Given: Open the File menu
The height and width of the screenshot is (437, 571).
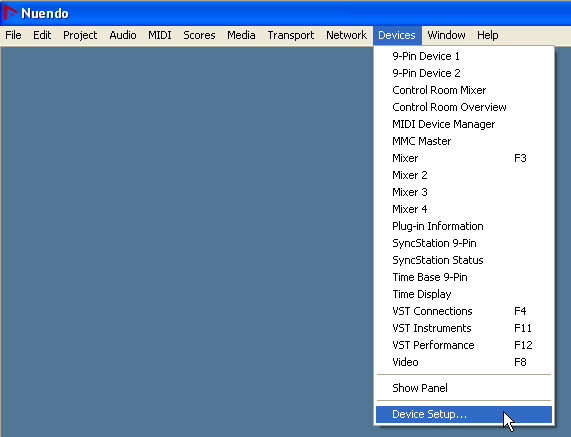Looking at the screenshot, I should [x=13, y=35].
